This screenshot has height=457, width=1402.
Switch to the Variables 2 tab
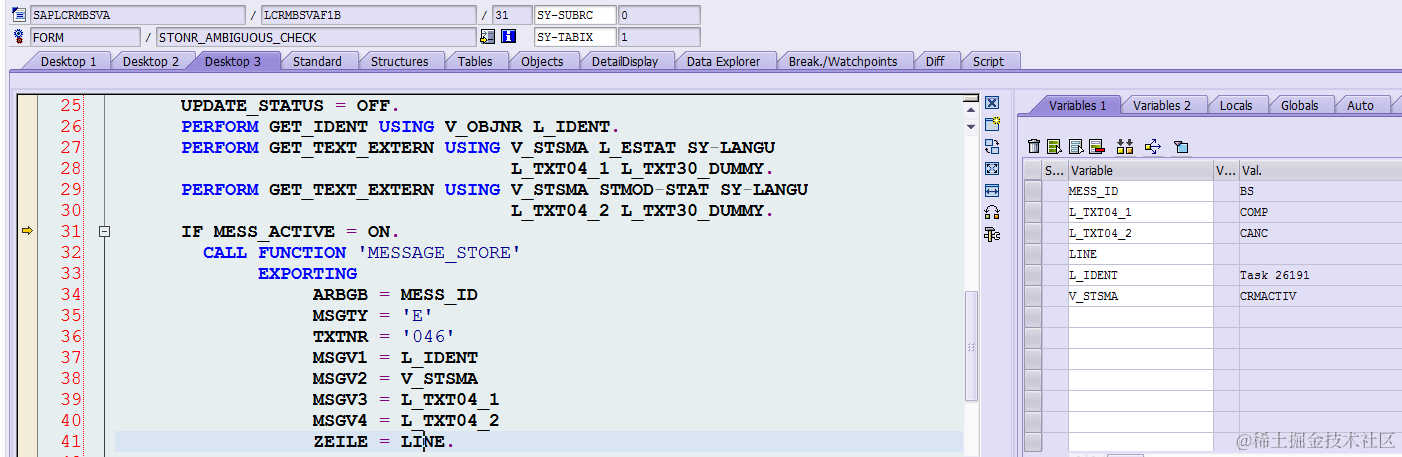click(x=1162, y=105)
